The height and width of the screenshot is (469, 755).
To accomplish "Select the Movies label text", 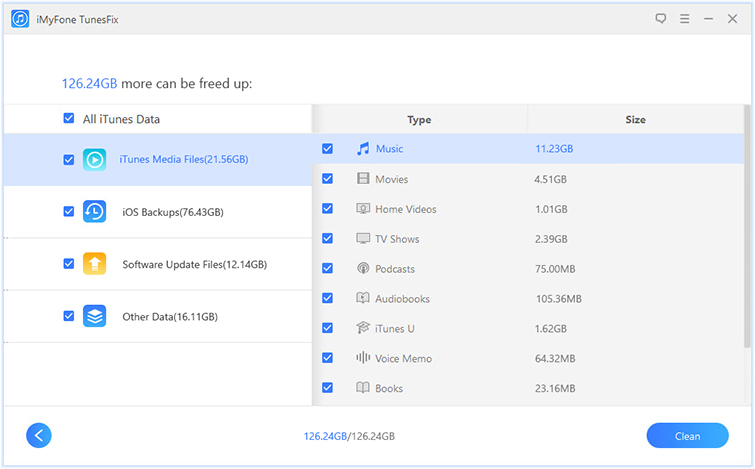I will [391, 179].
